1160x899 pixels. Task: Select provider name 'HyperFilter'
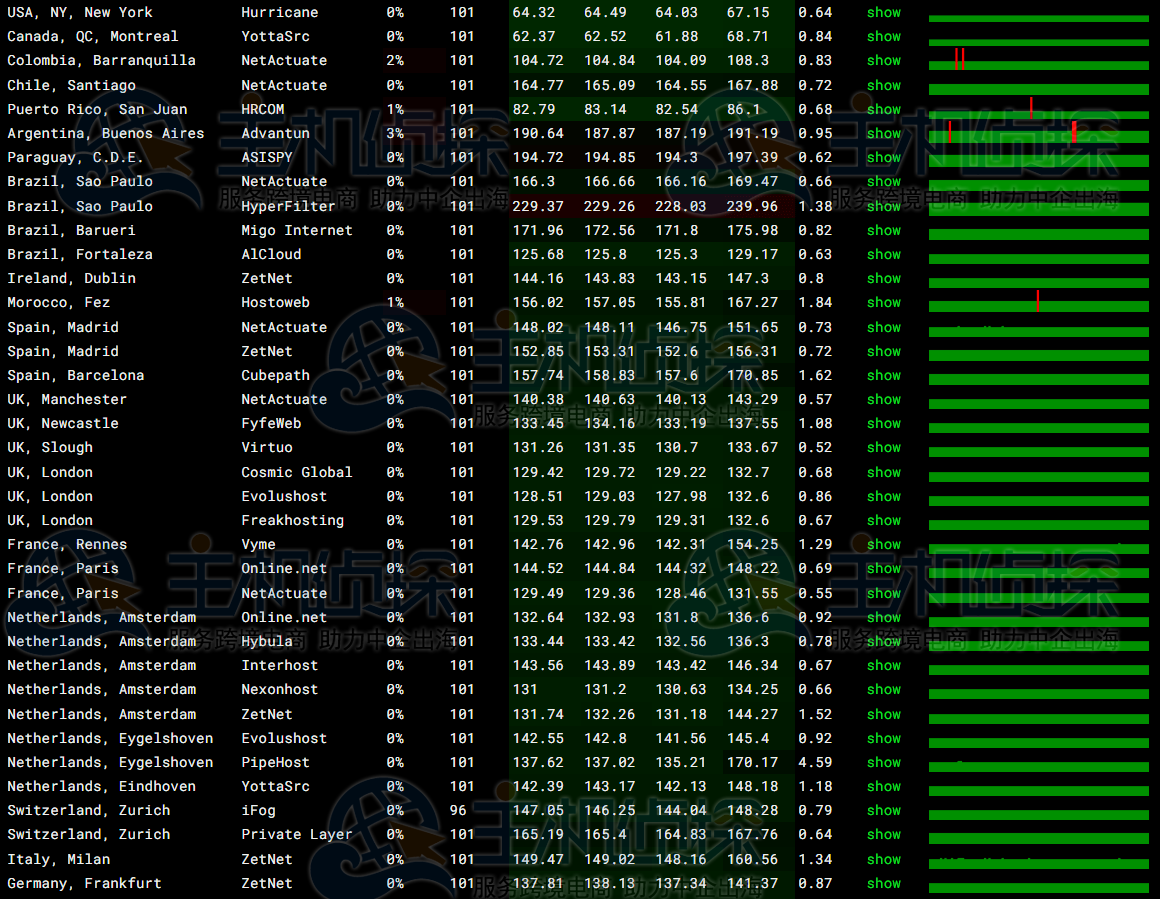tap(289, 206)
